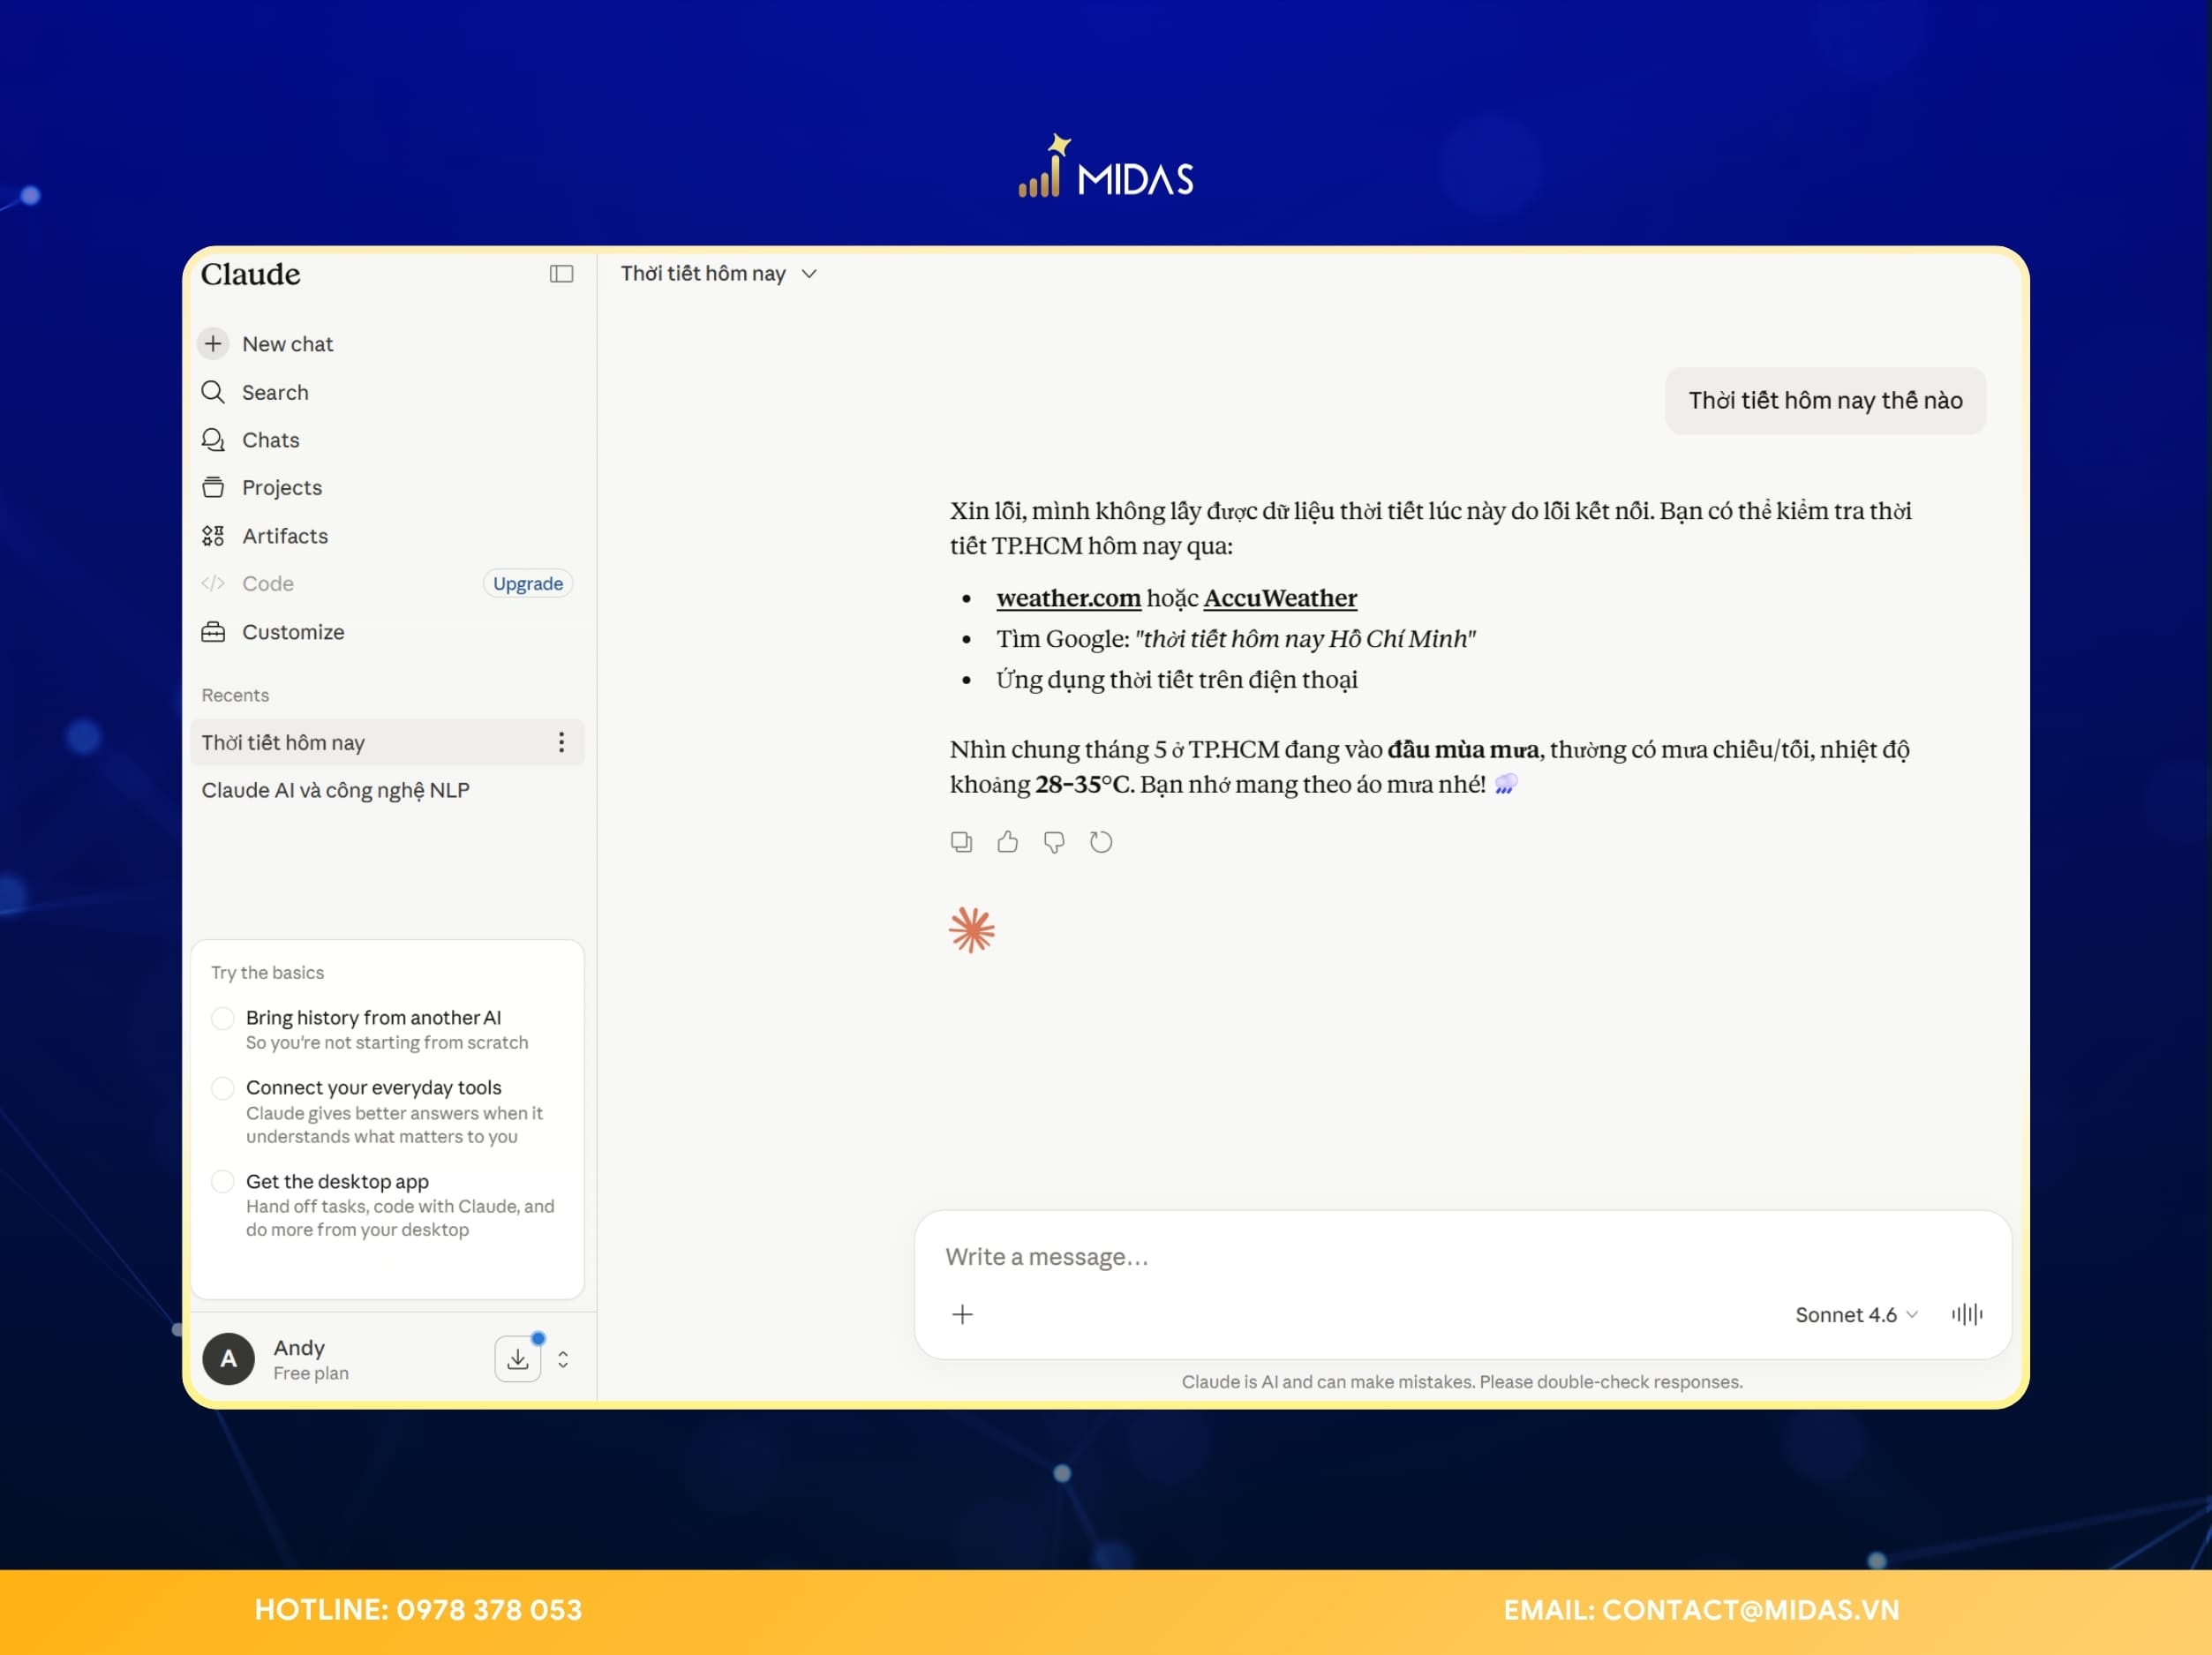This screenshot has height=1655, width=2212.
Task: Give thumbs up to the response
Action: pos(1007,842)
